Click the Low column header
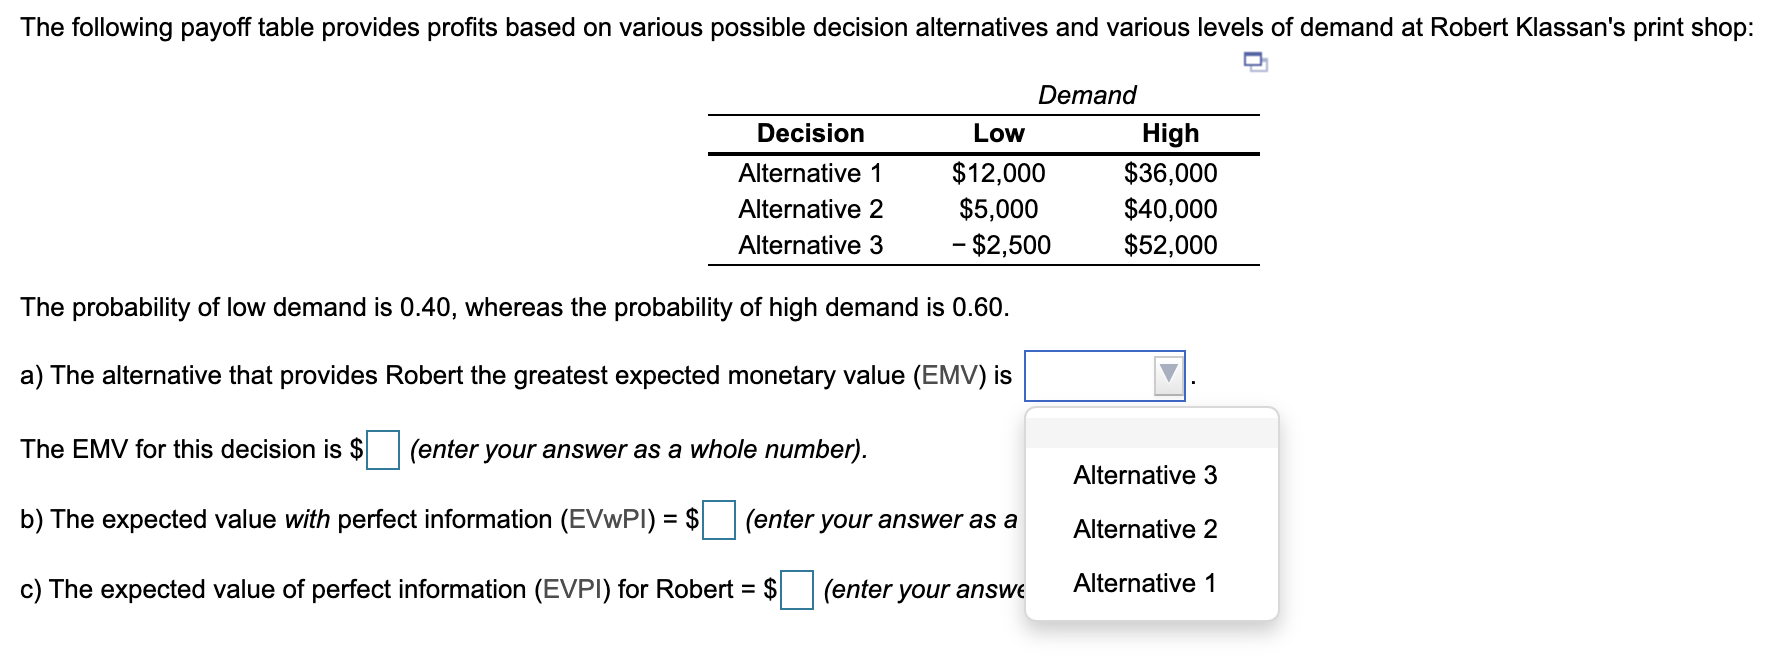Image resolution: width=1770 pixels, height=662 pixels. coord(1000,133)
